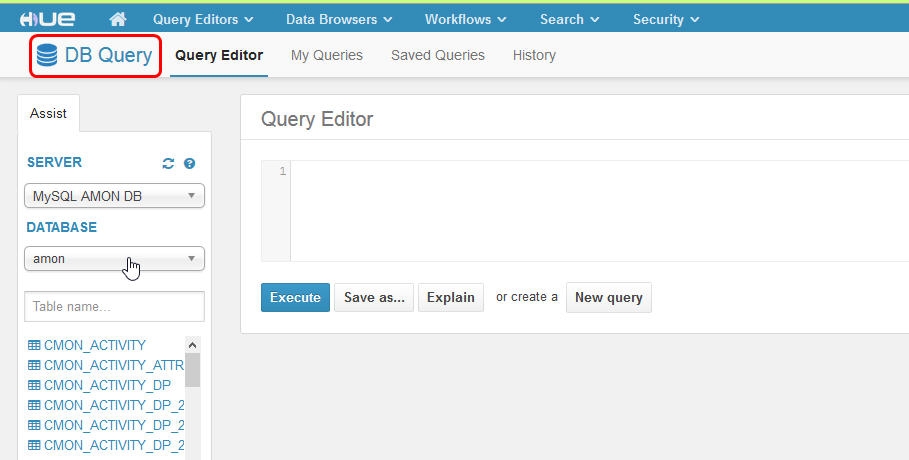The image size is (909, 460).
Task: Click the table icon next to CMON_ACTIVITY_ATTR
Action: 34,365
